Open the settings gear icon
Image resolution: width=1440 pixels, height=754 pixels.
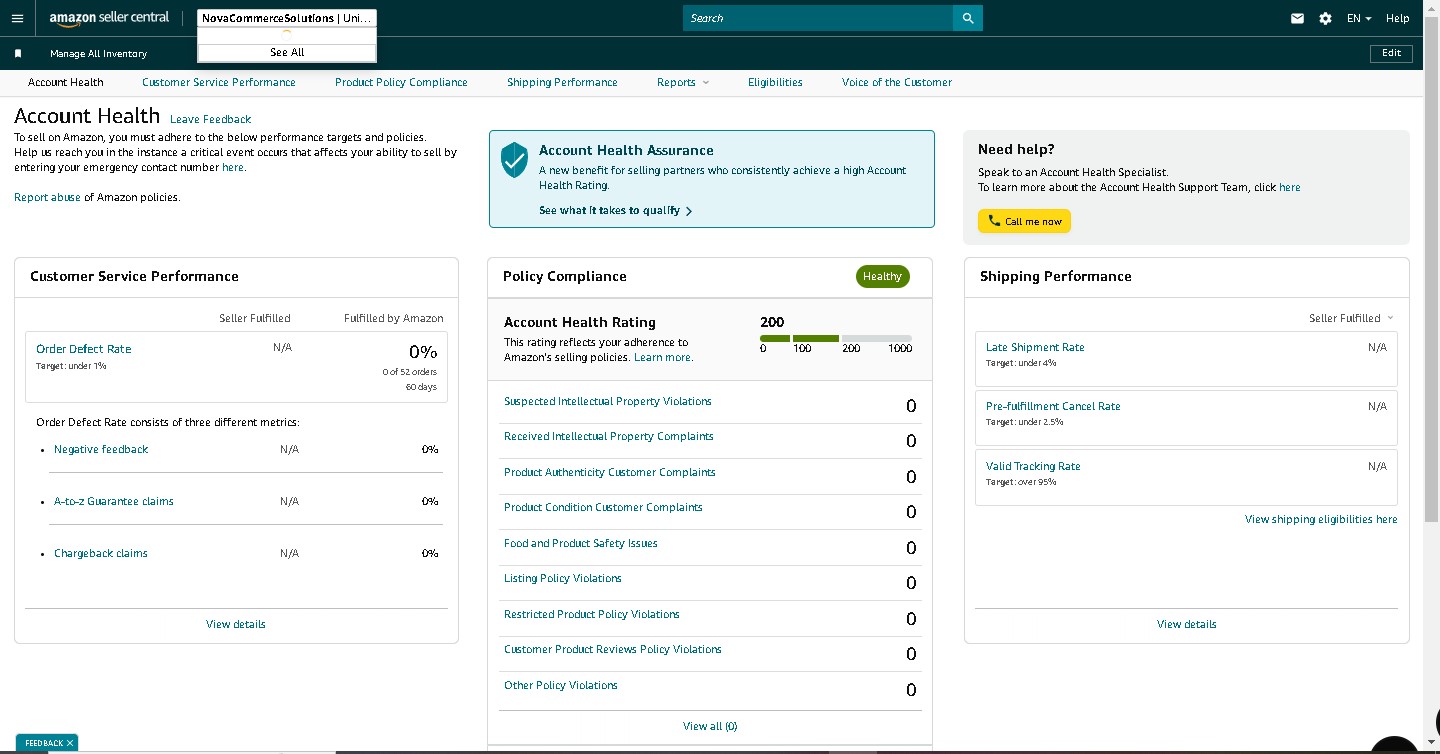point(1326,18)
